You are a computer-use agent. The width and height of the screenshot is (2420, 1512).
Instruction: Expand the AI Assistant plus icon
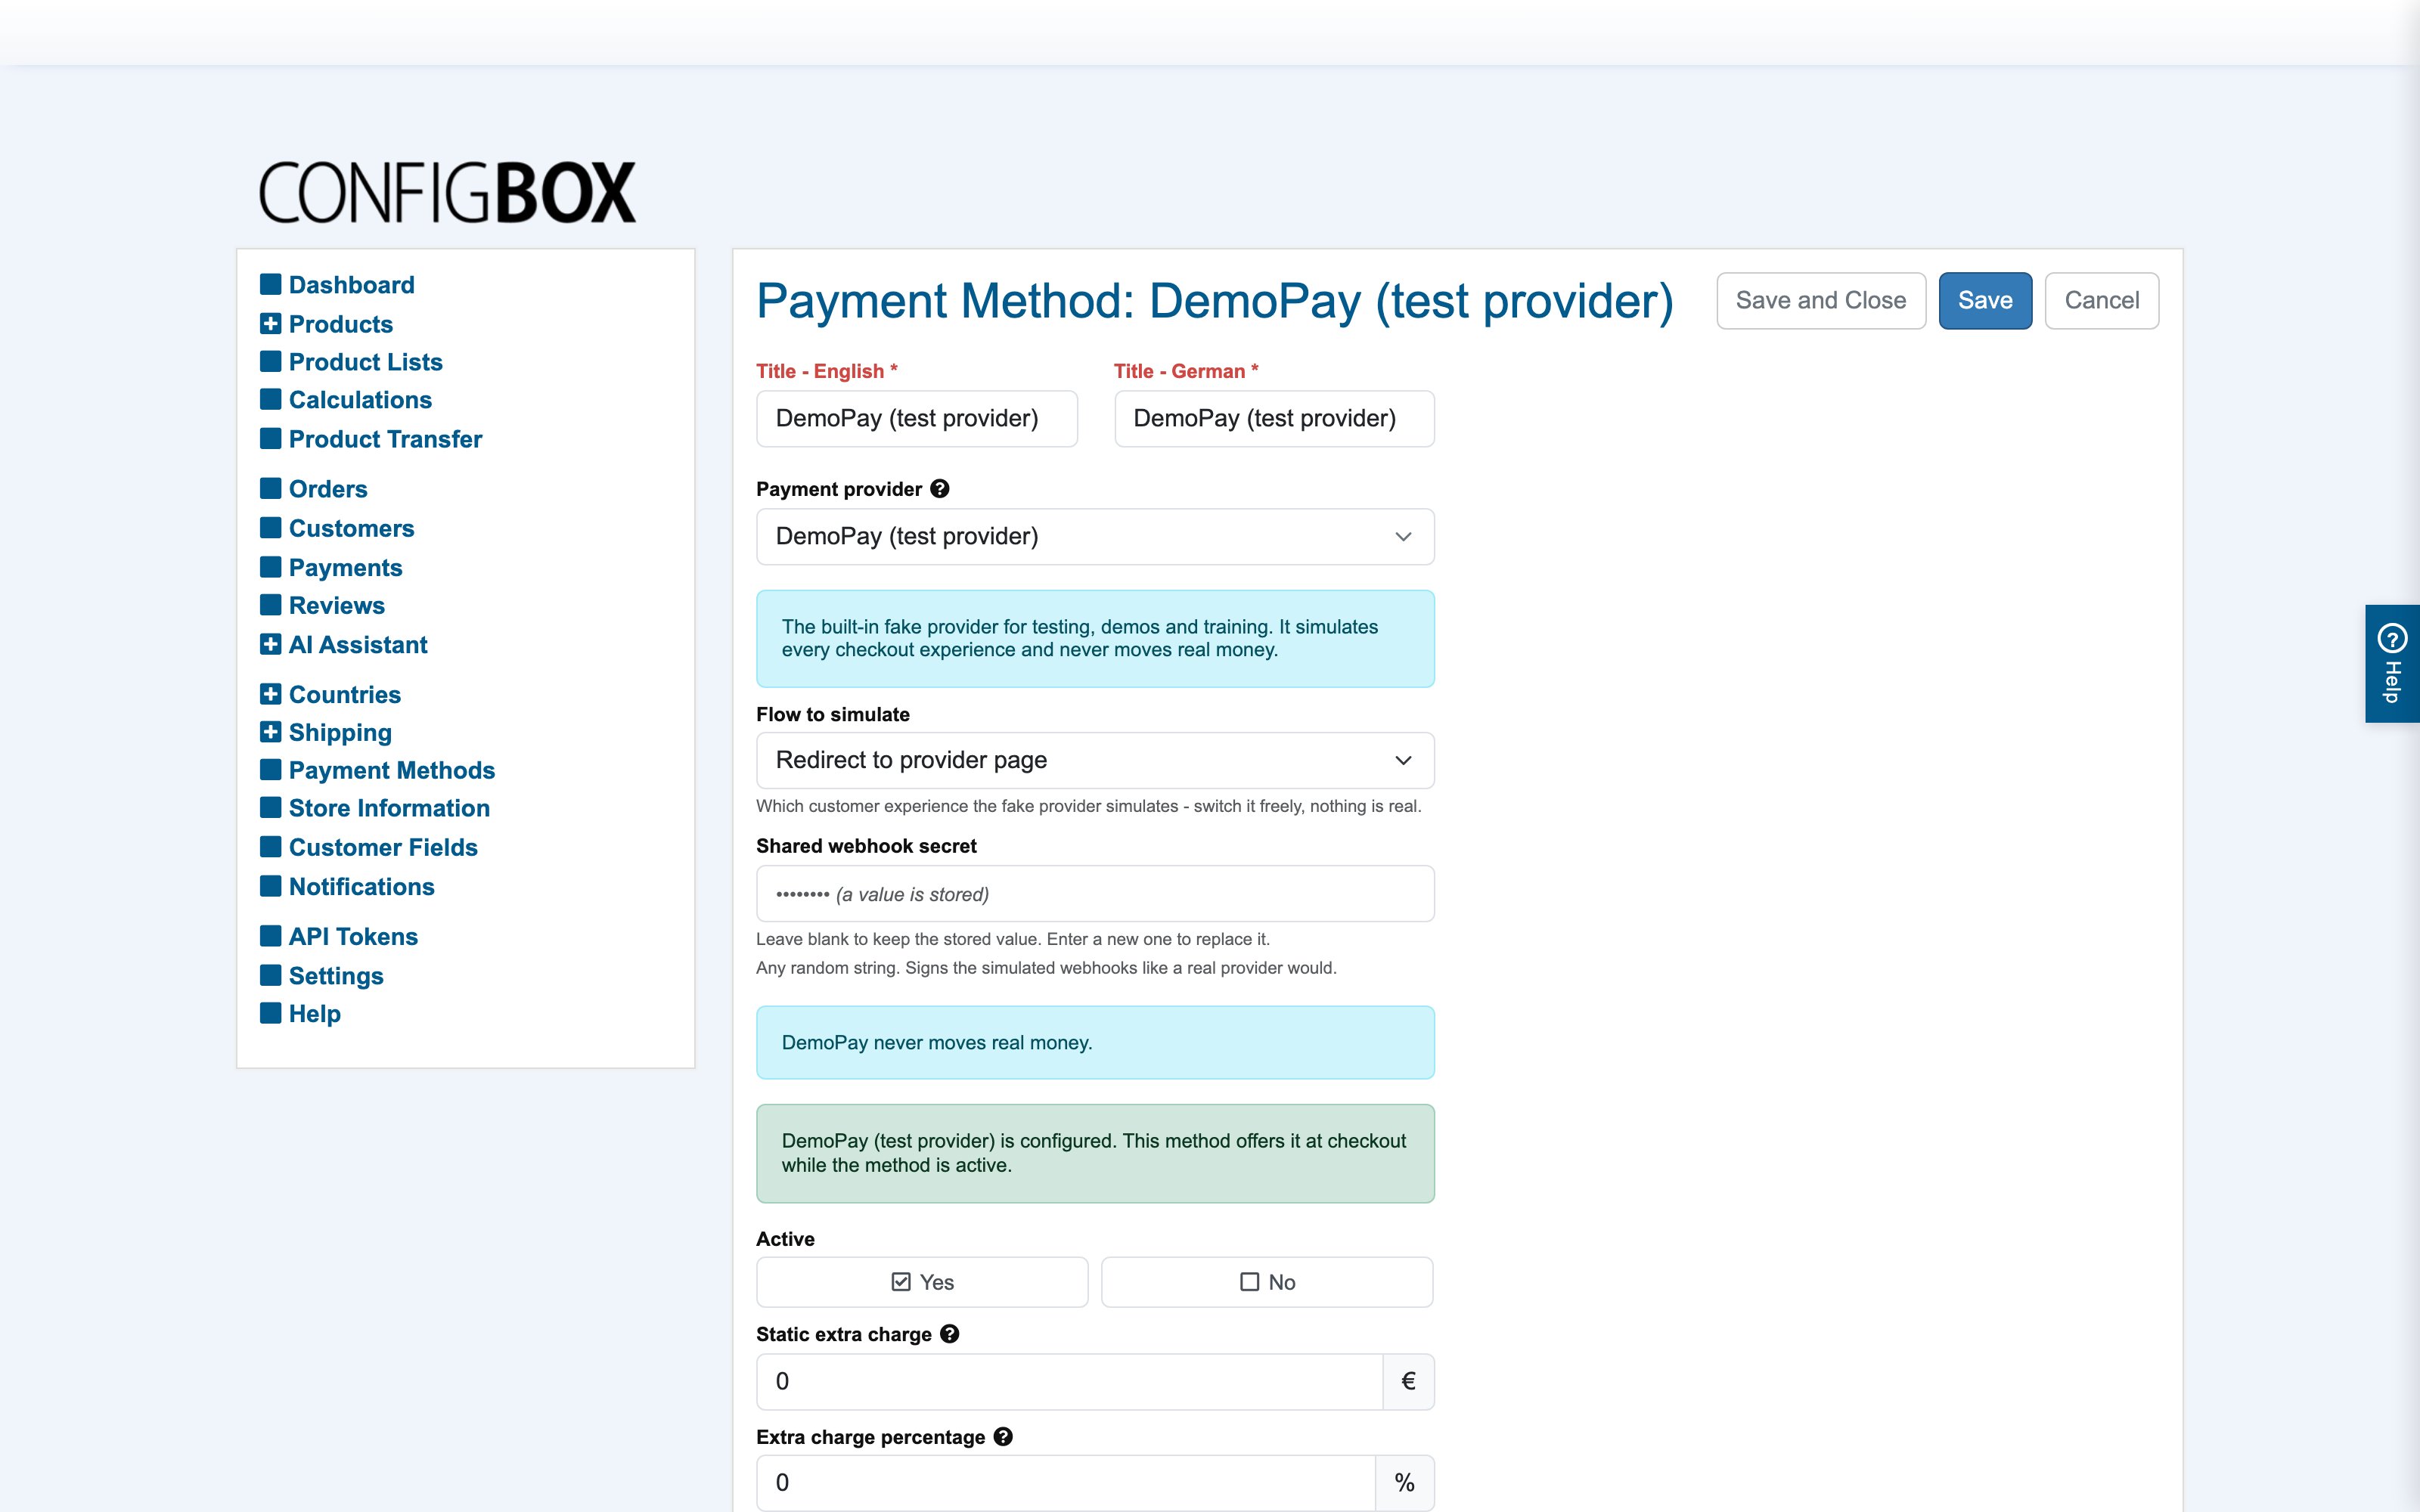point(270,644)
